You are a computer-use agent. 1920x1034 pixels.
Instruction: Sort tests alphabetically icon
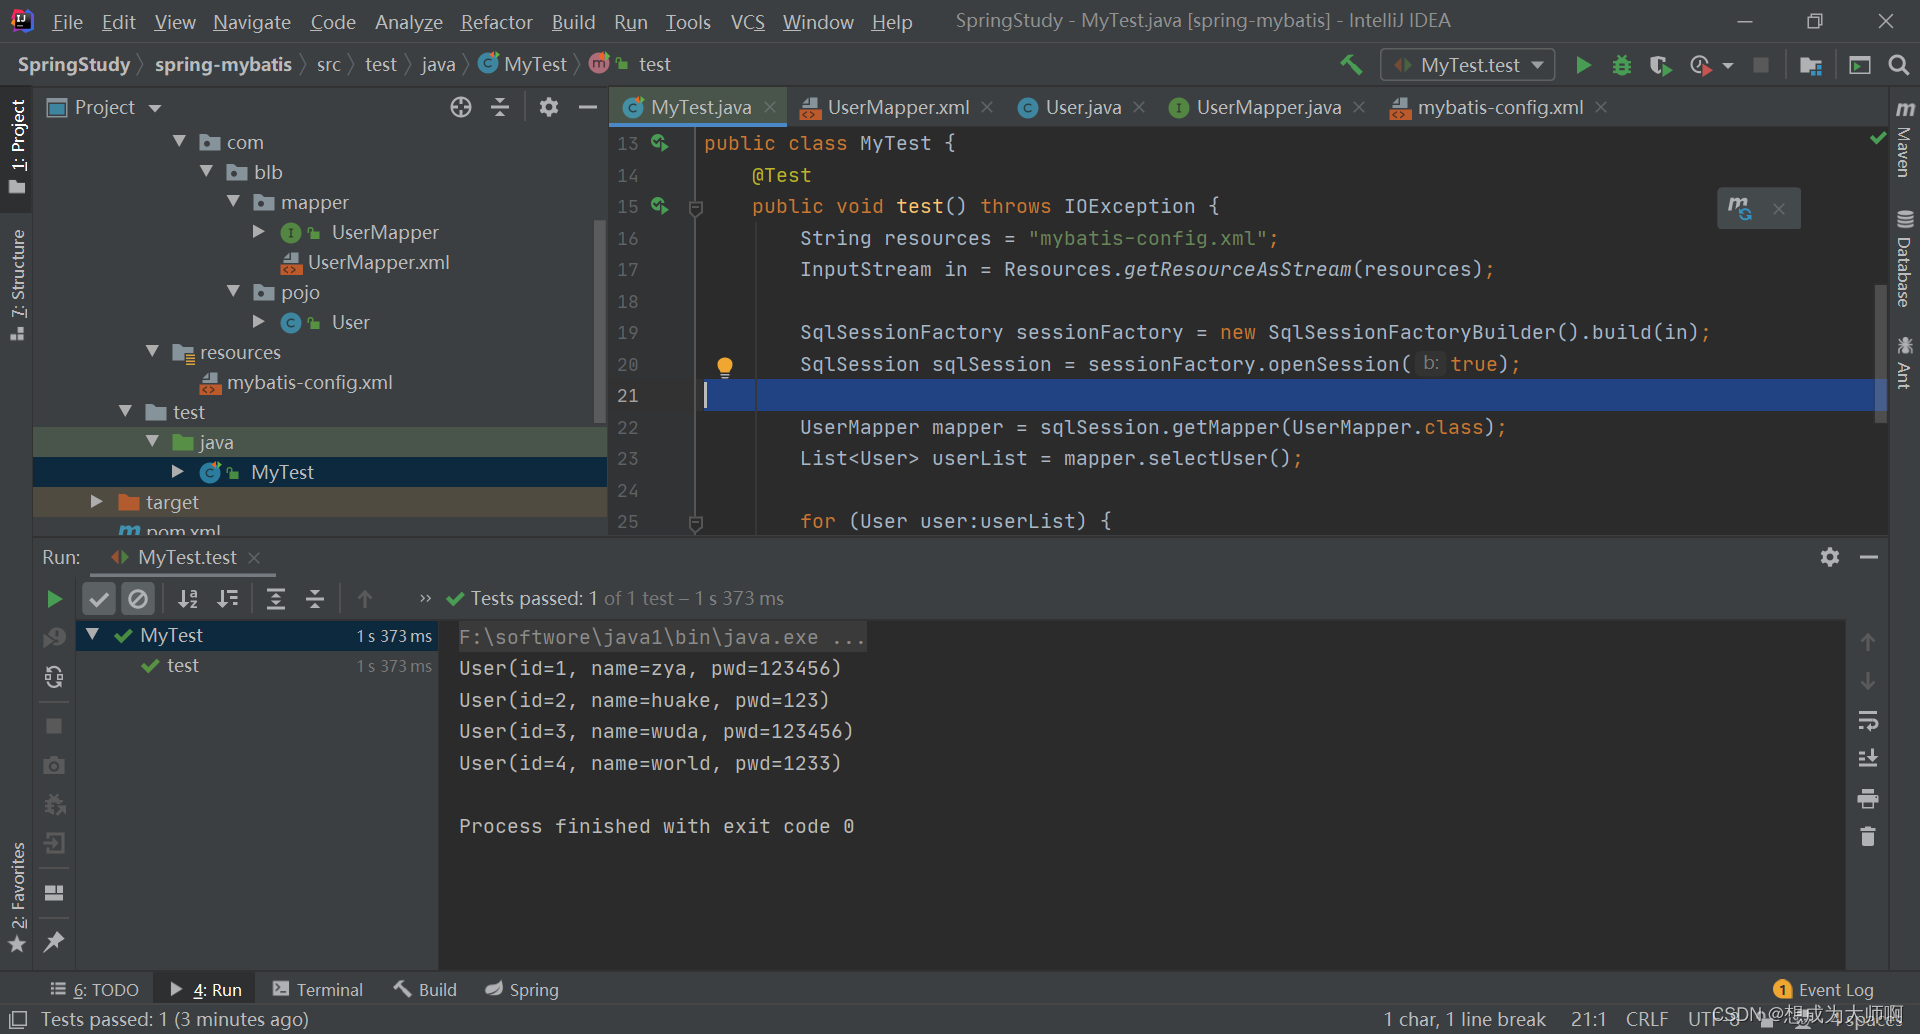(187, 599)
